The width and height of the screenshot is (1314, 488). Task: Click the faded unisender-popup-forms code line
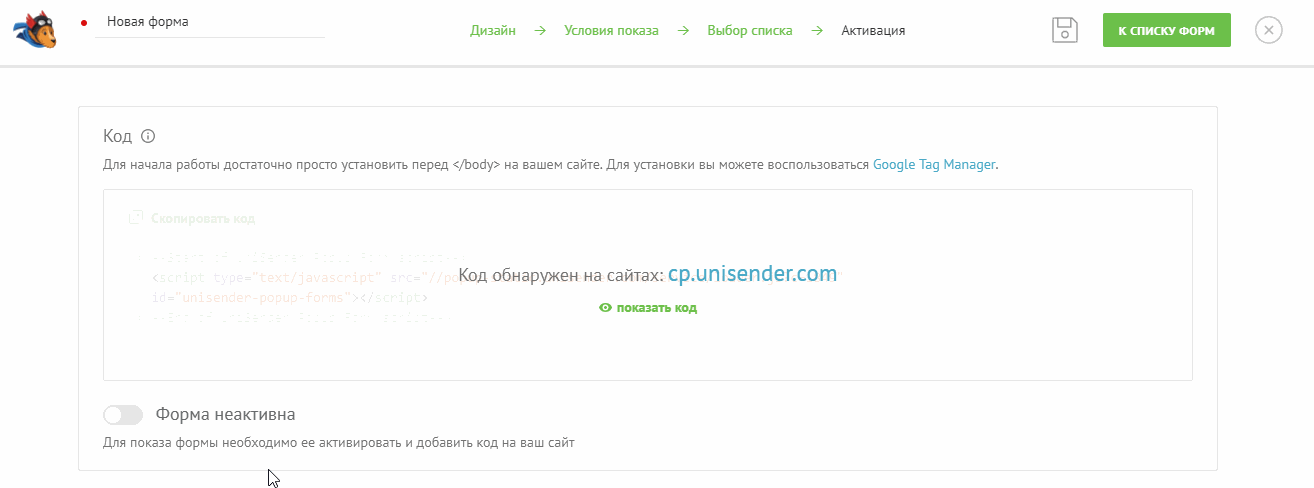coord(290,297)
